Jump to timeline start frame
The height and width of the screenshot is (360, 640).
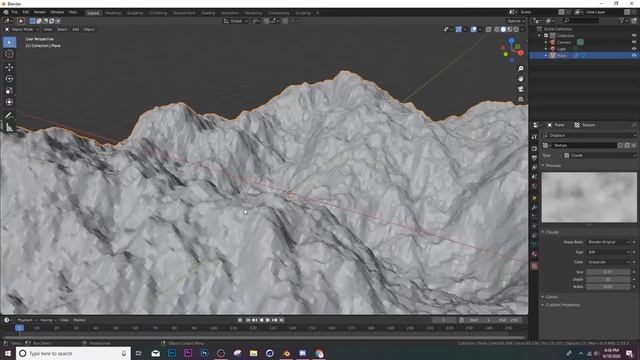point(248,320)
